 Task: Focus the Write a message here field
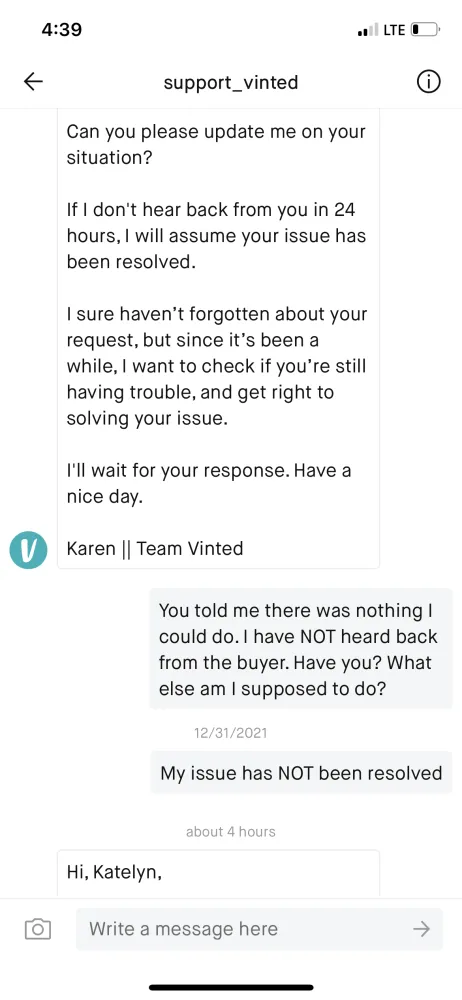(x=259, y=929)
